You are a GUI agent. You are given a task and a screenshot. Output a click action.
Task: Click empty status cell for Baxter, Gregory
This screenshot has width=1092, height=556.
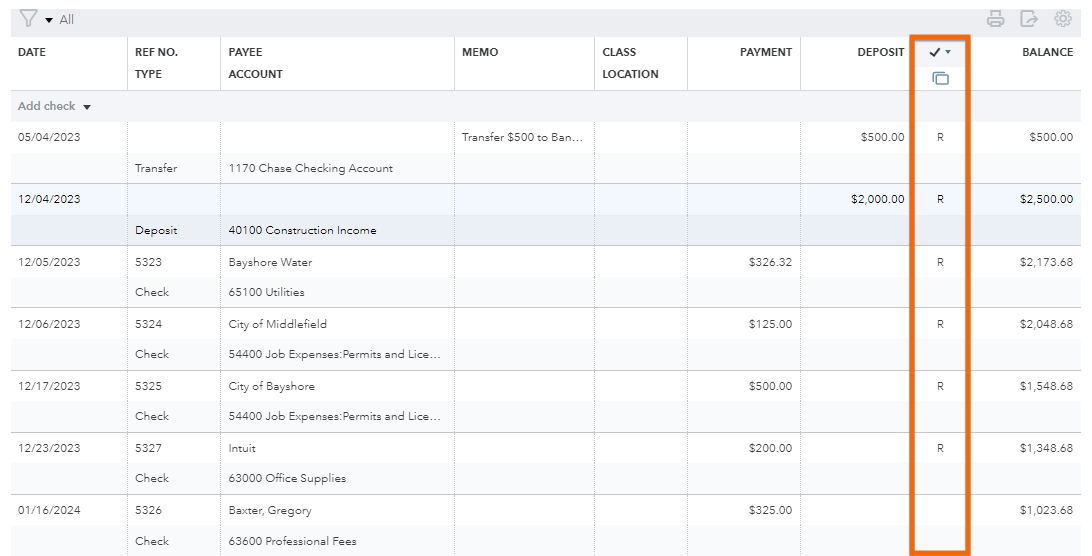tap(940, 510)
